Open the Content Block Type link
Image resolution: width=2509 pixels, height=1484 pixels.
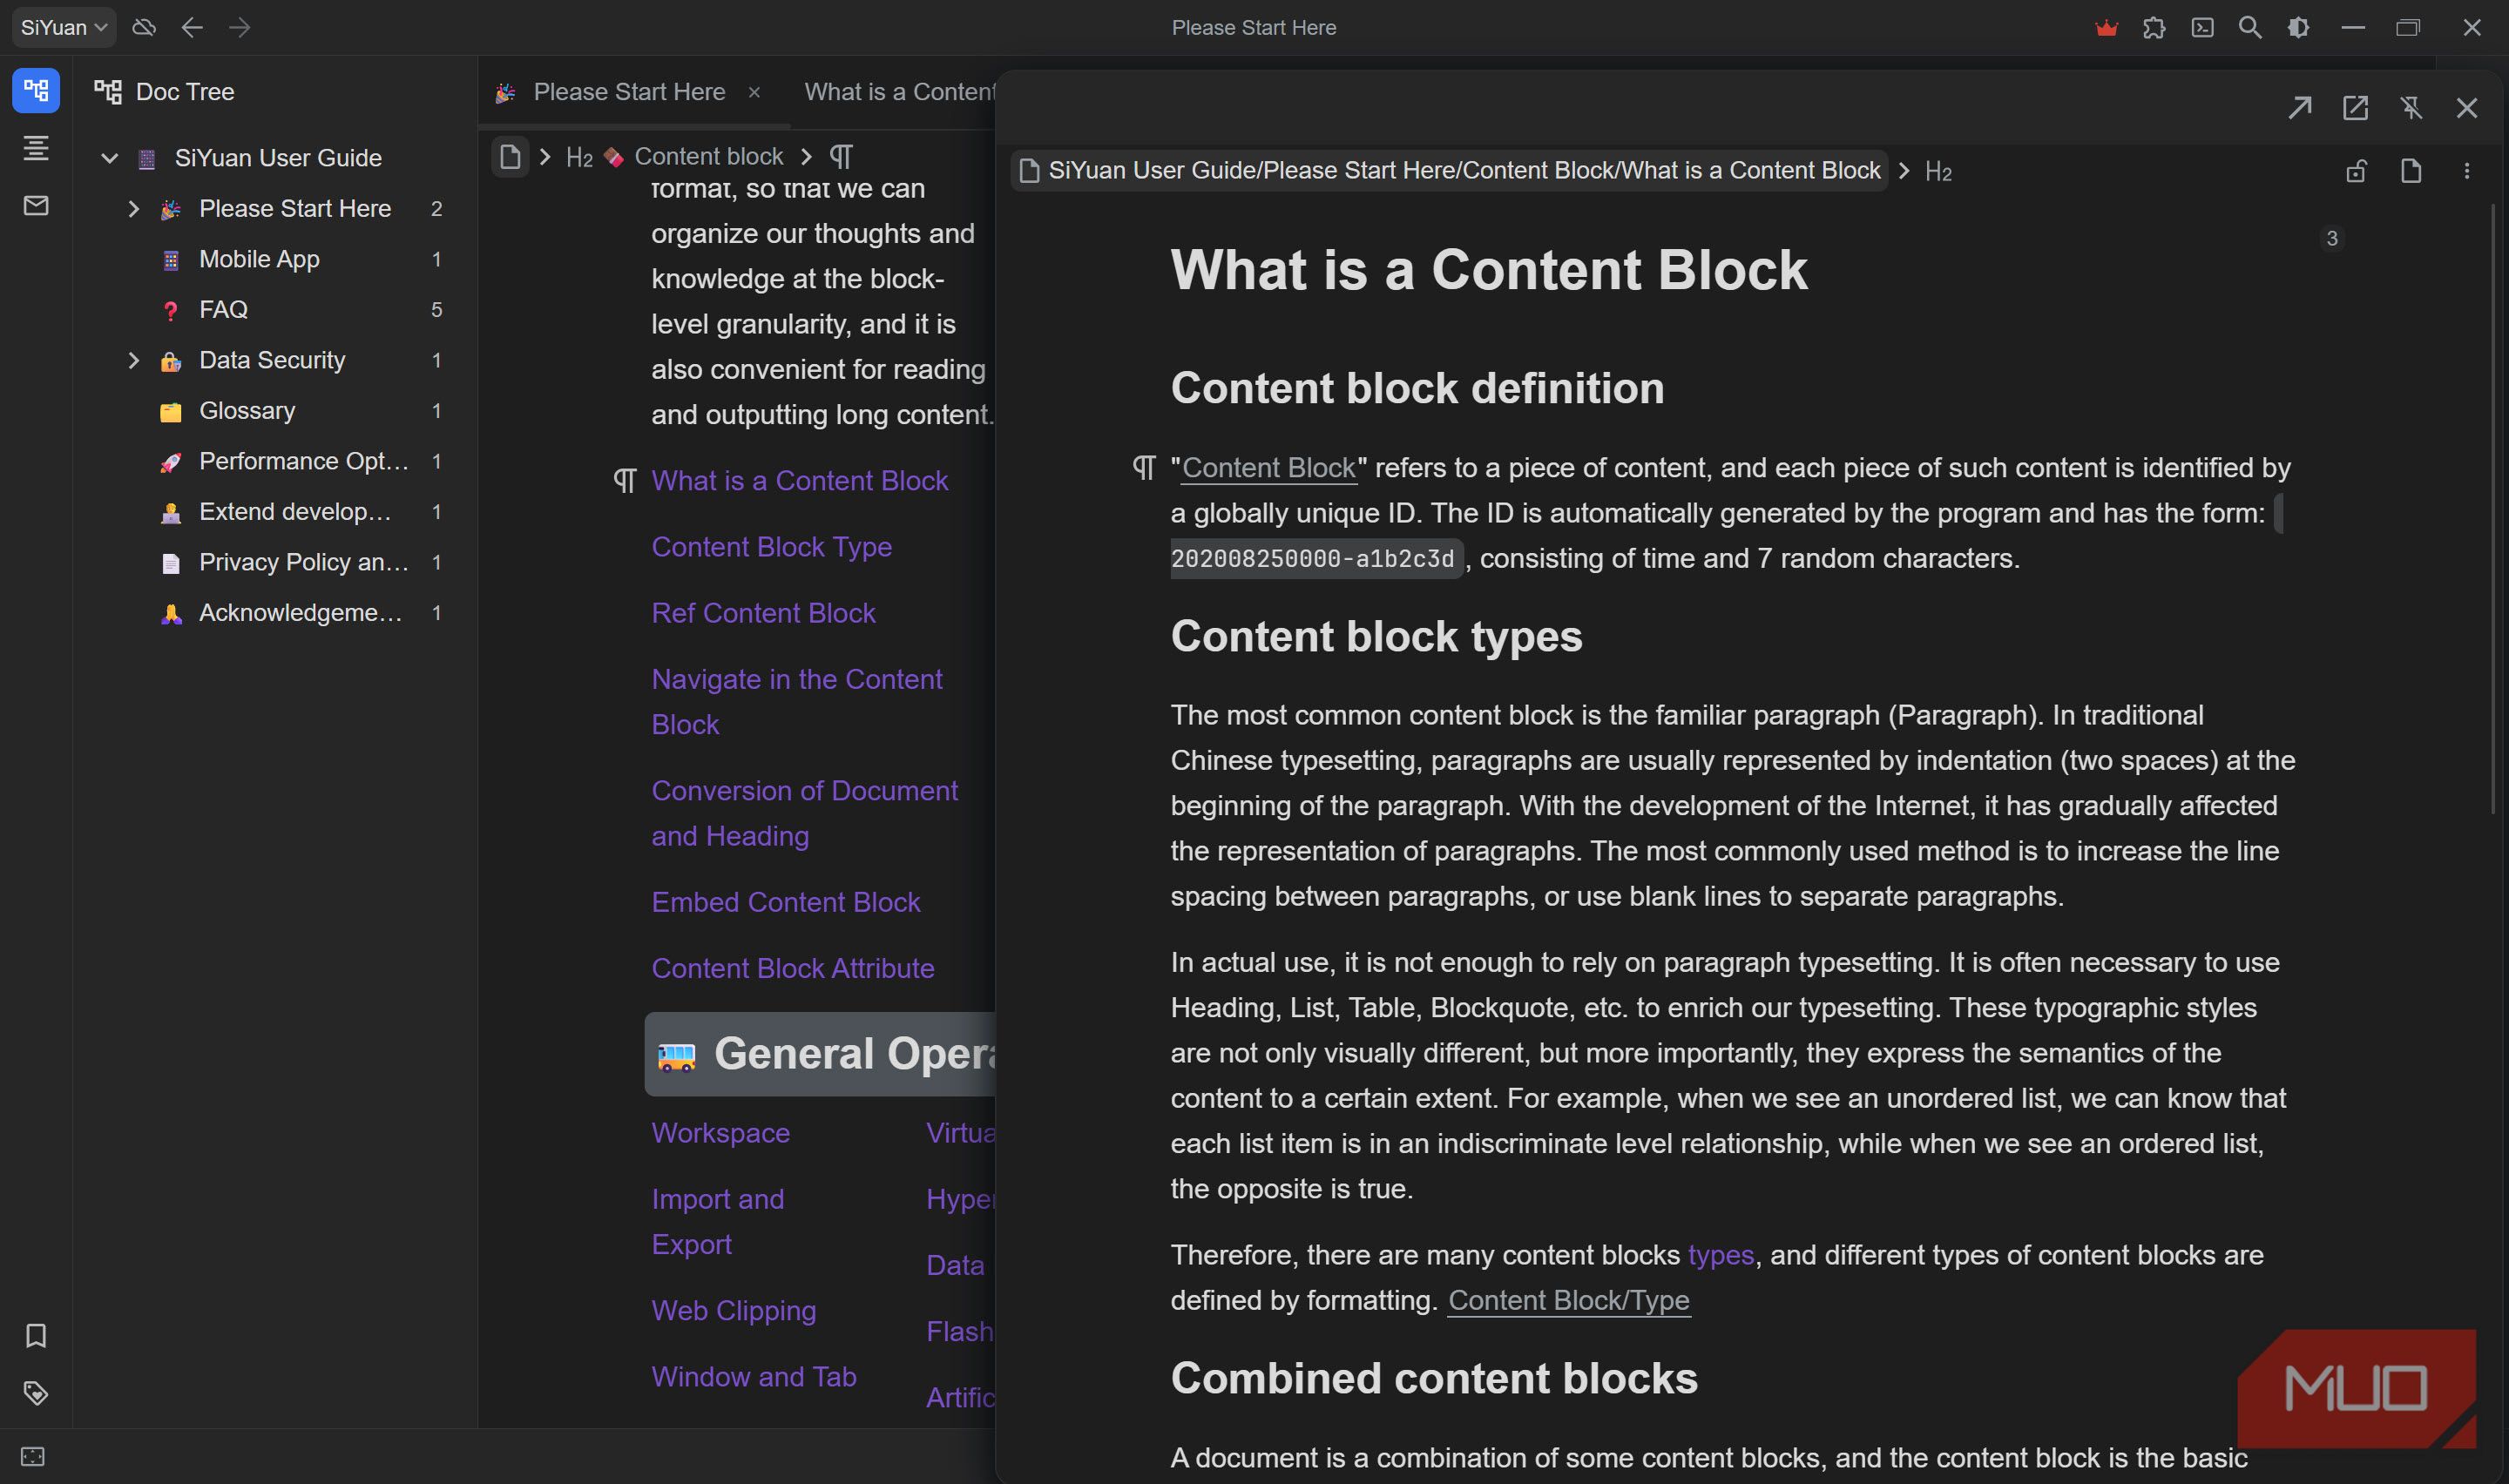pyautogui.click(x=771, y=547)
